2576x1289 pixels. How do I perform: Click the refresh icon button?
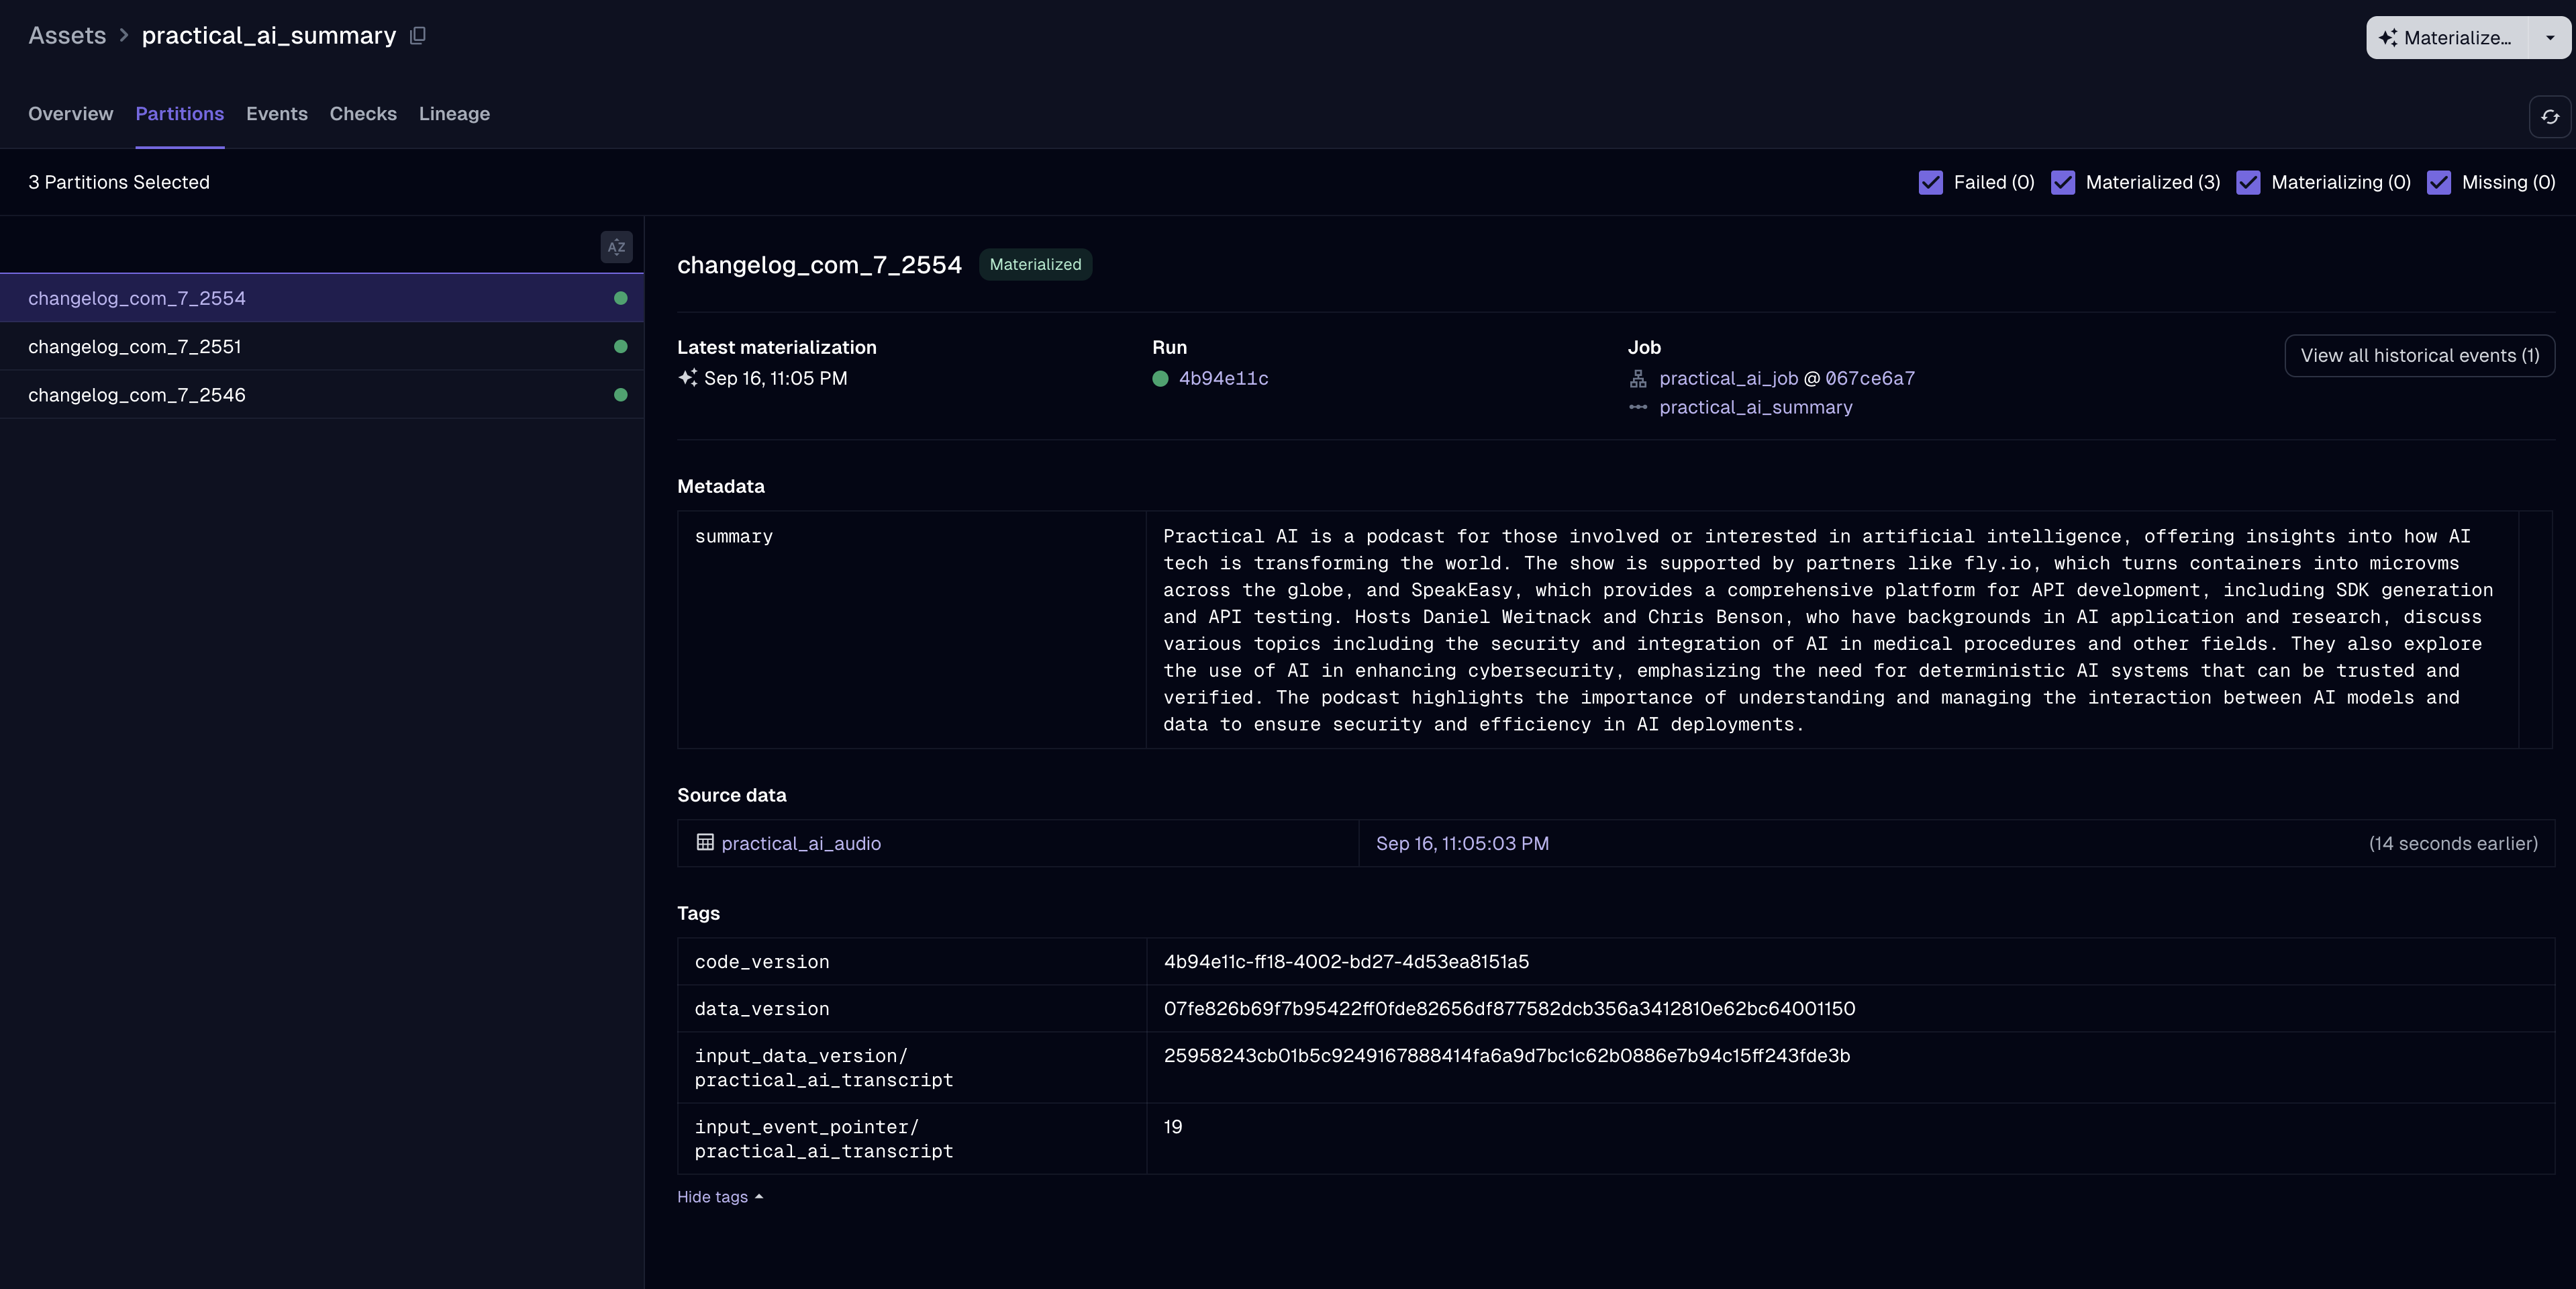2549,117
